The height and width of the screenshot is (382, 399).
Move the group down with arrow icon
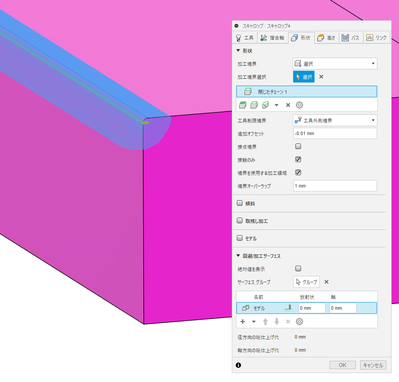276,322
